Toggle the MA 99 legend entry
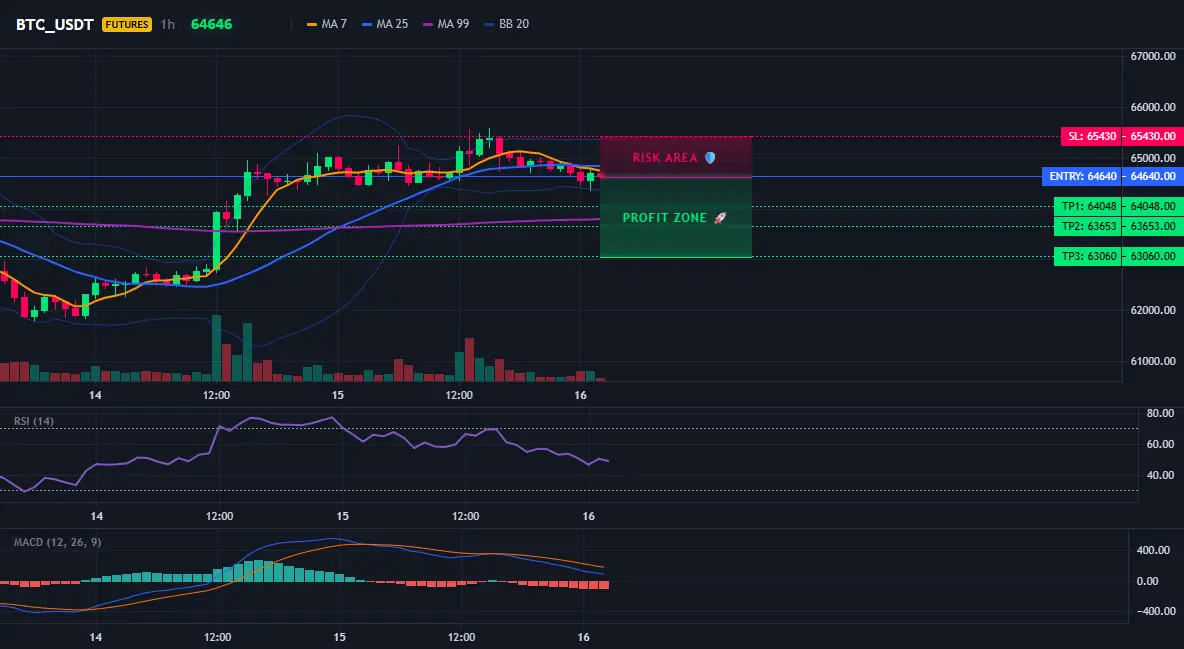This screenshot has height=649, width=1184. (x=446, y=24)
